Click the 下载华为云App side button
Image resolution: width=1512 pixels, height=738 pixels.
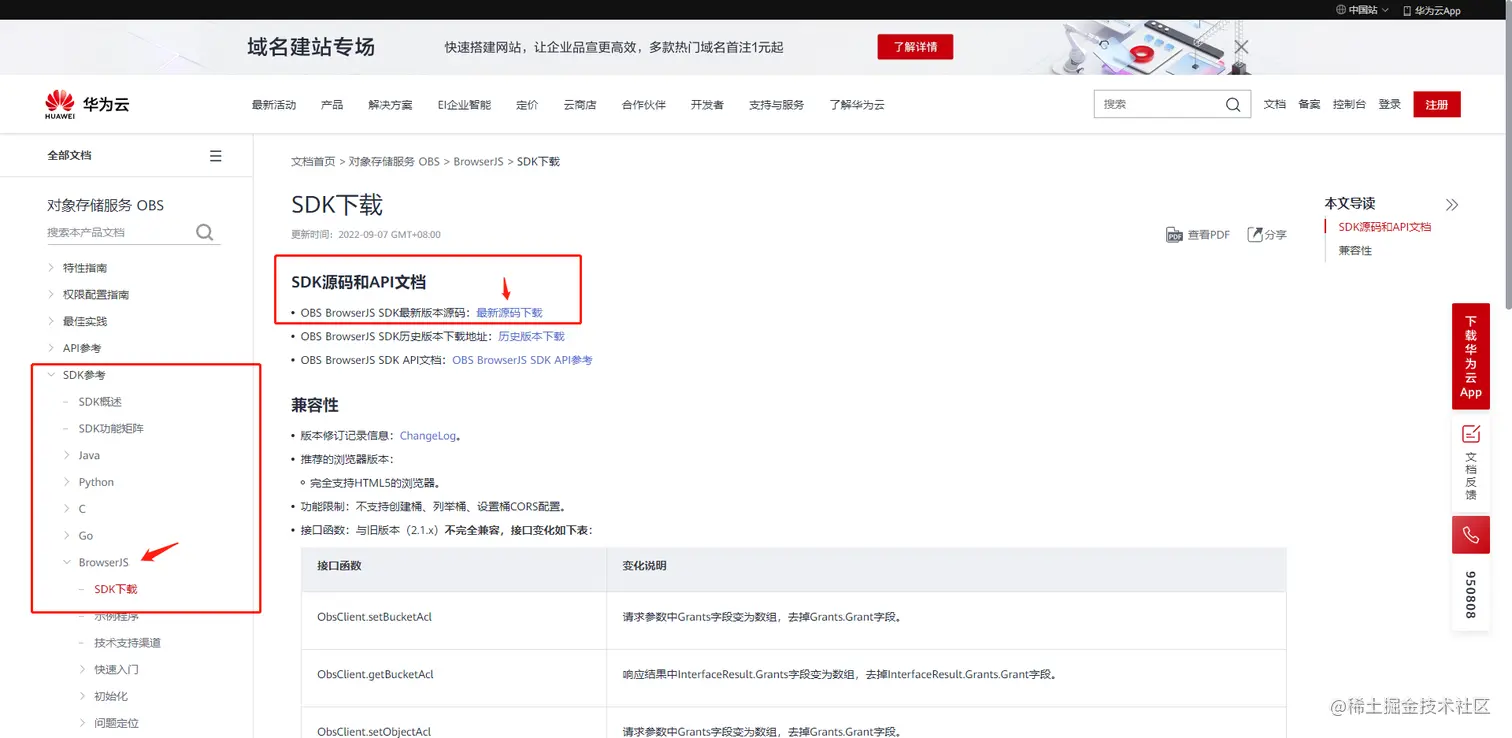point(1471,357)
